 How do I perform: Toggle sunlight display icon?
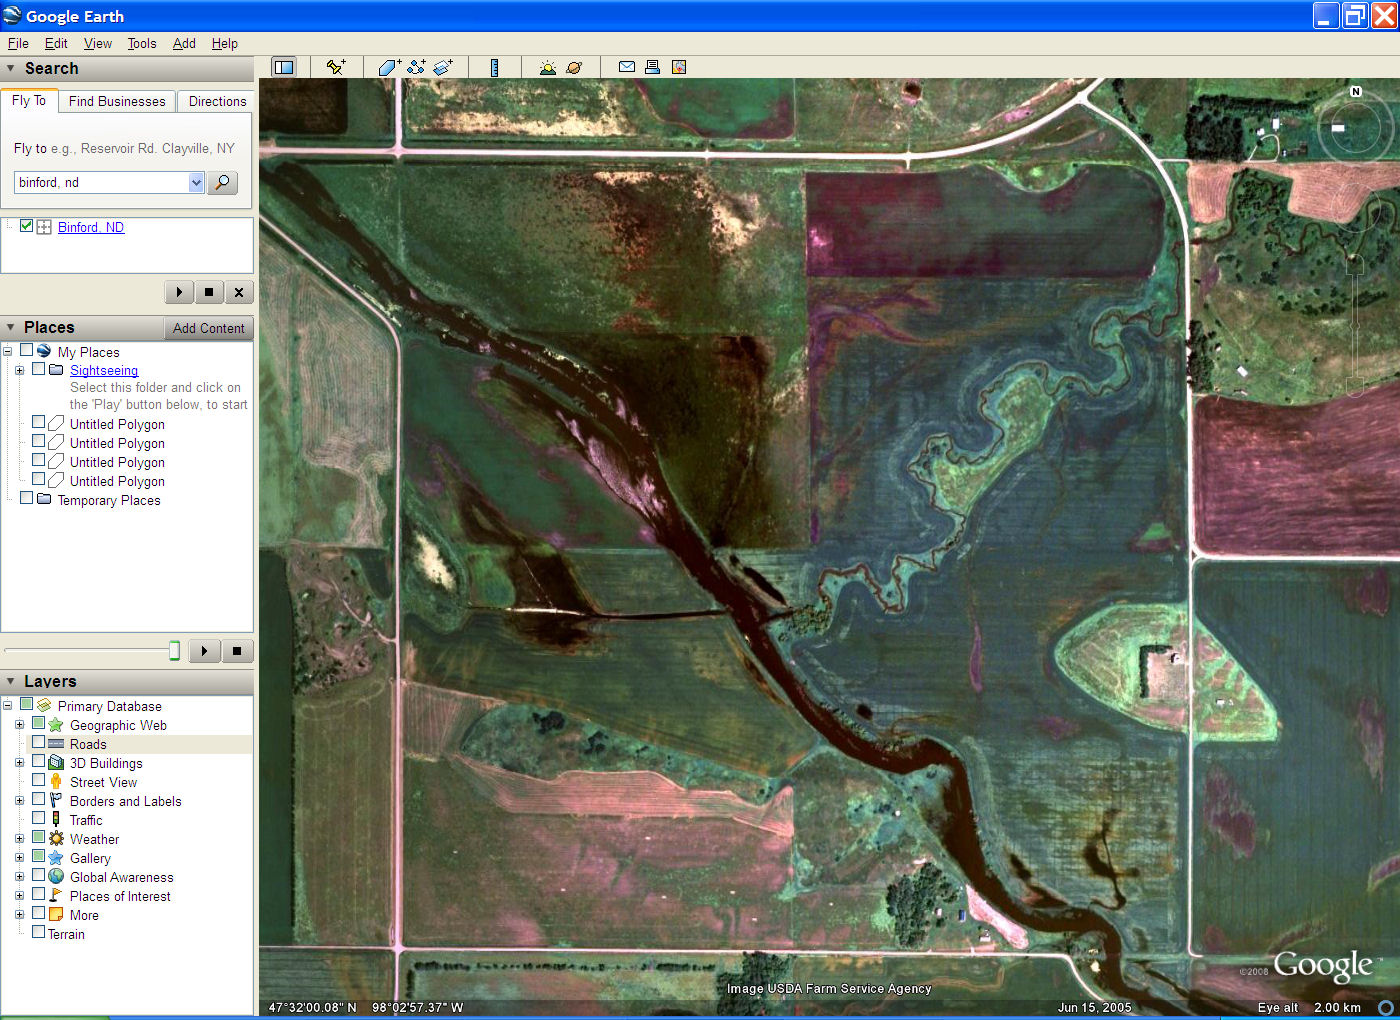[547, 67]
